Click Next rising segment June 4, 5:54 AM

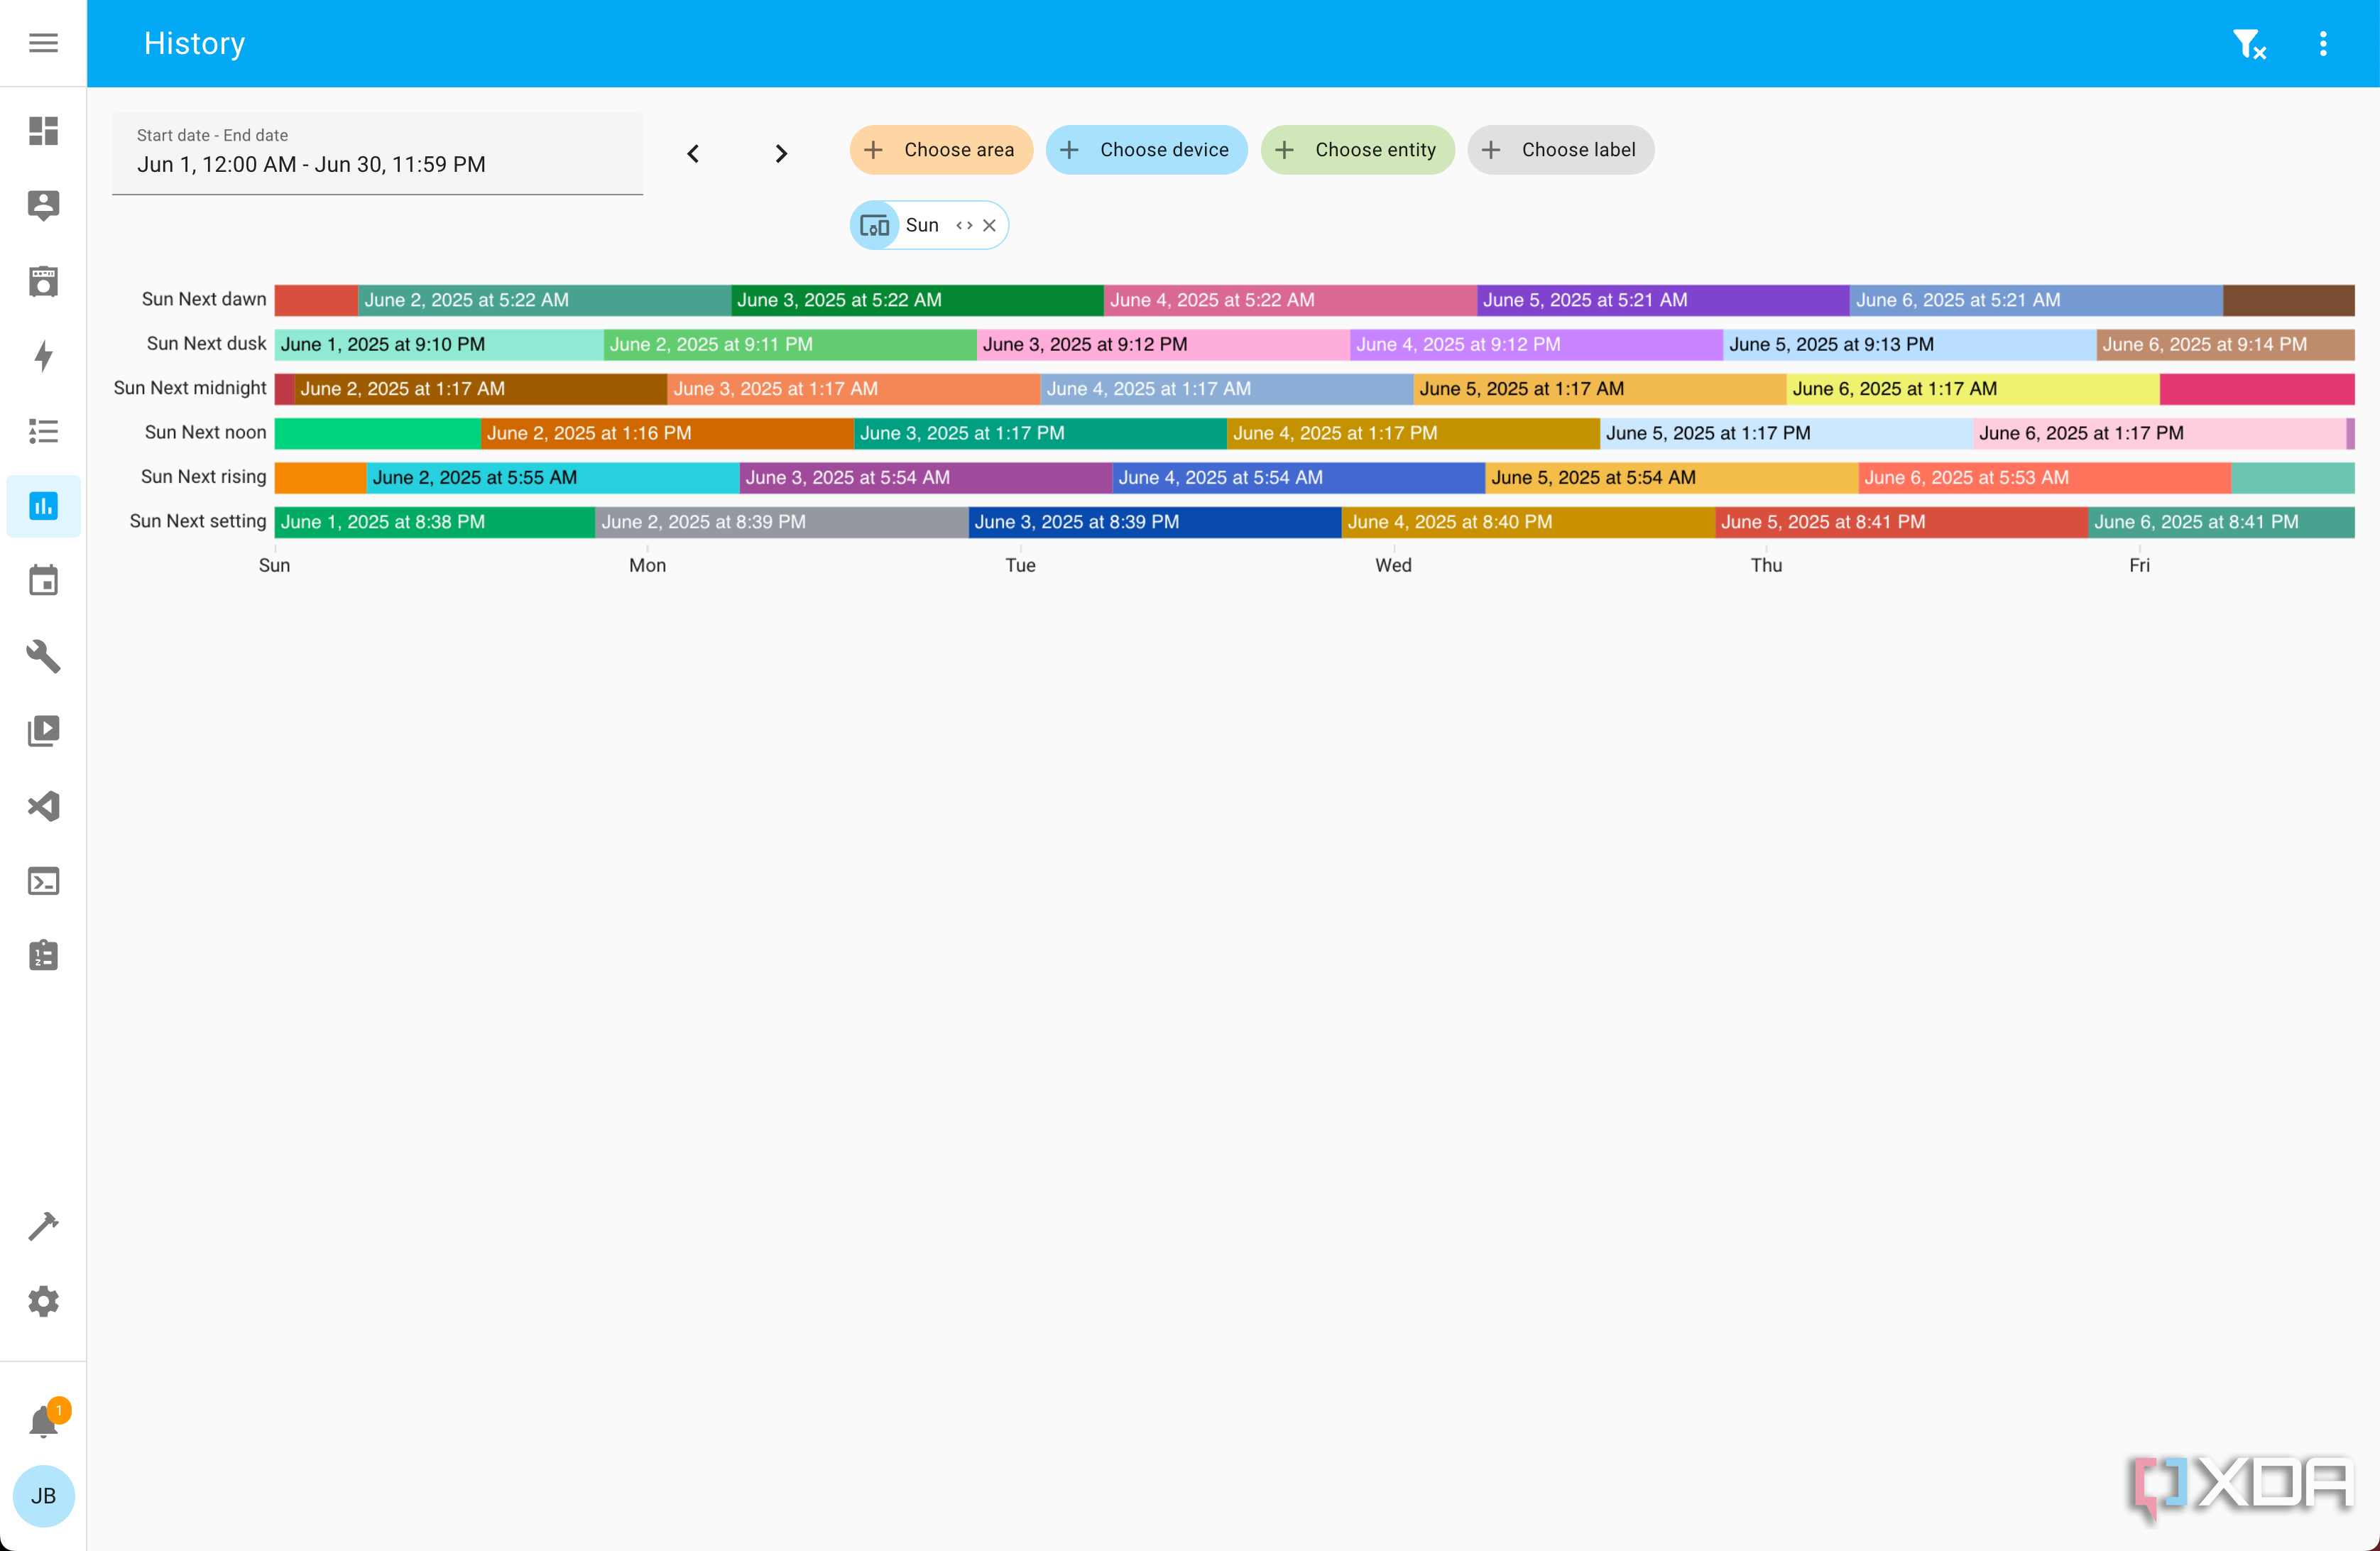click(1299, 477)
